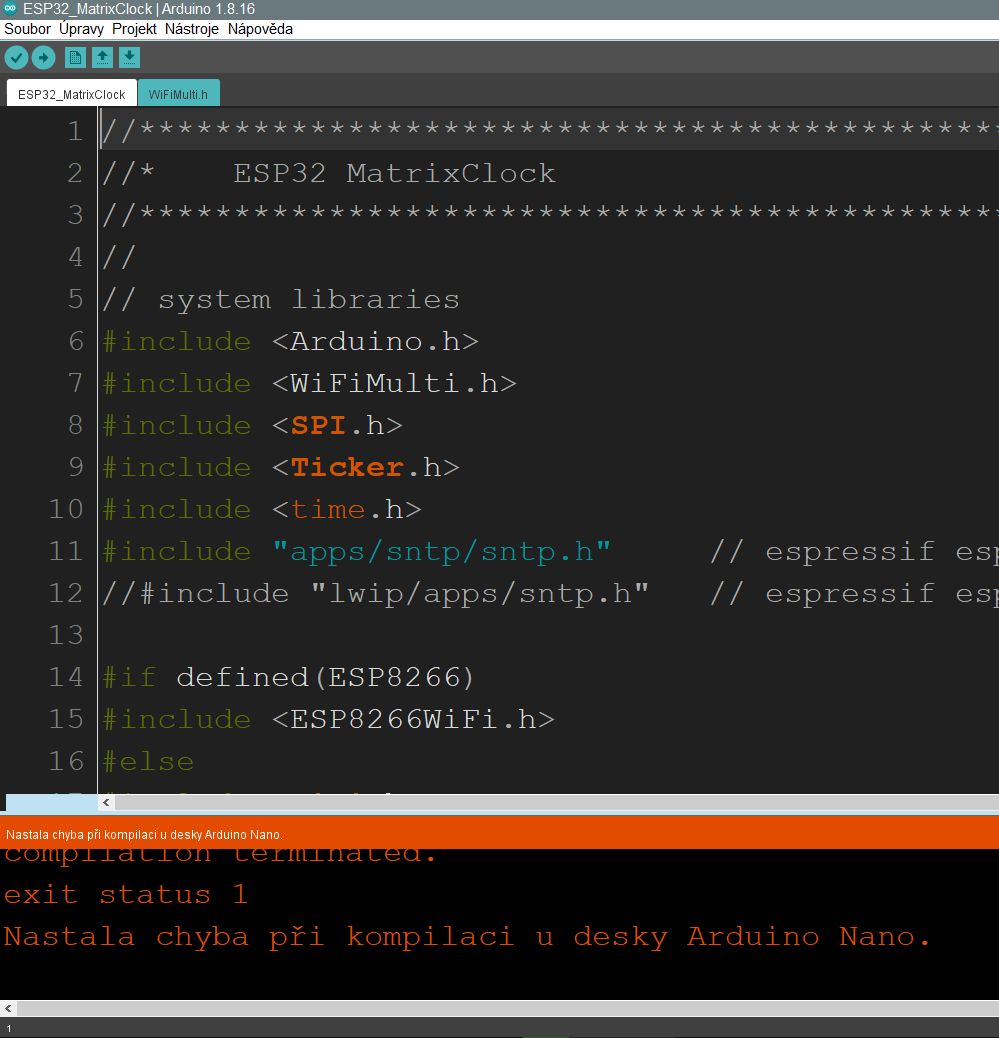Viewport: 999px width, 1038px height.
Task: Open the Nástroje menu
Action: [192, 29]
